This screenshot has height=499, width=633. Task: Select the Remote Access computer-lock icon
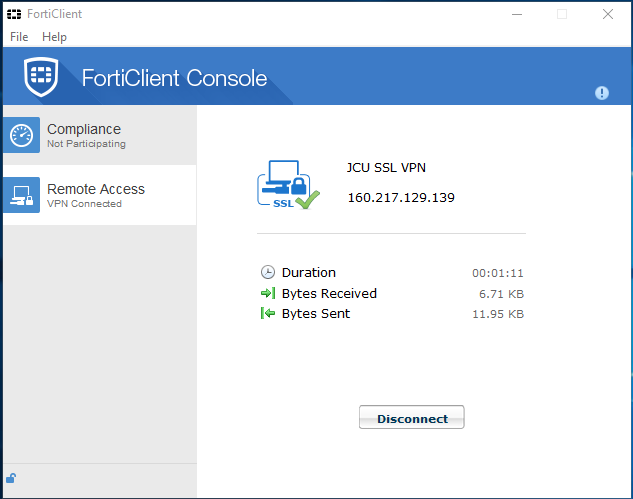(21, 195)
